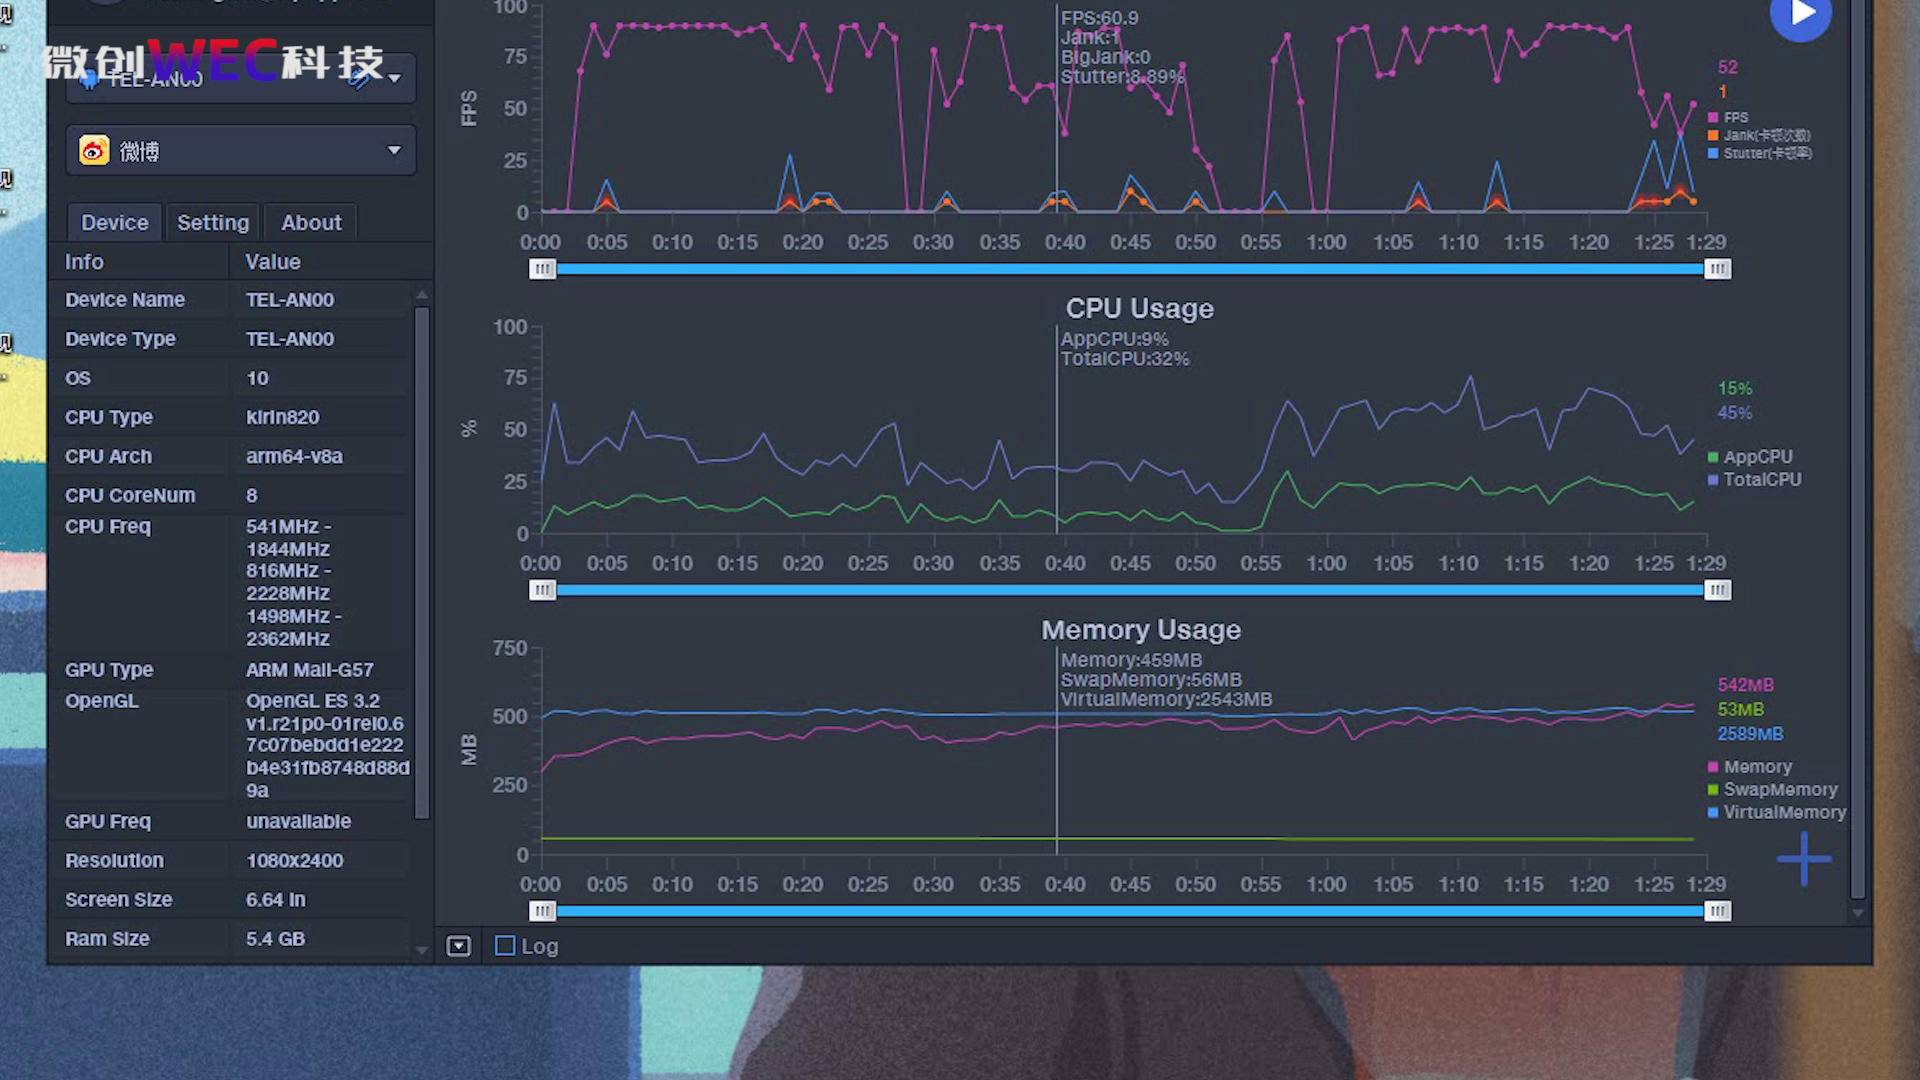Click left range handle of Memory Usage chart
Viewport: 1920px width, 1080px height.
tap(542, 911)
